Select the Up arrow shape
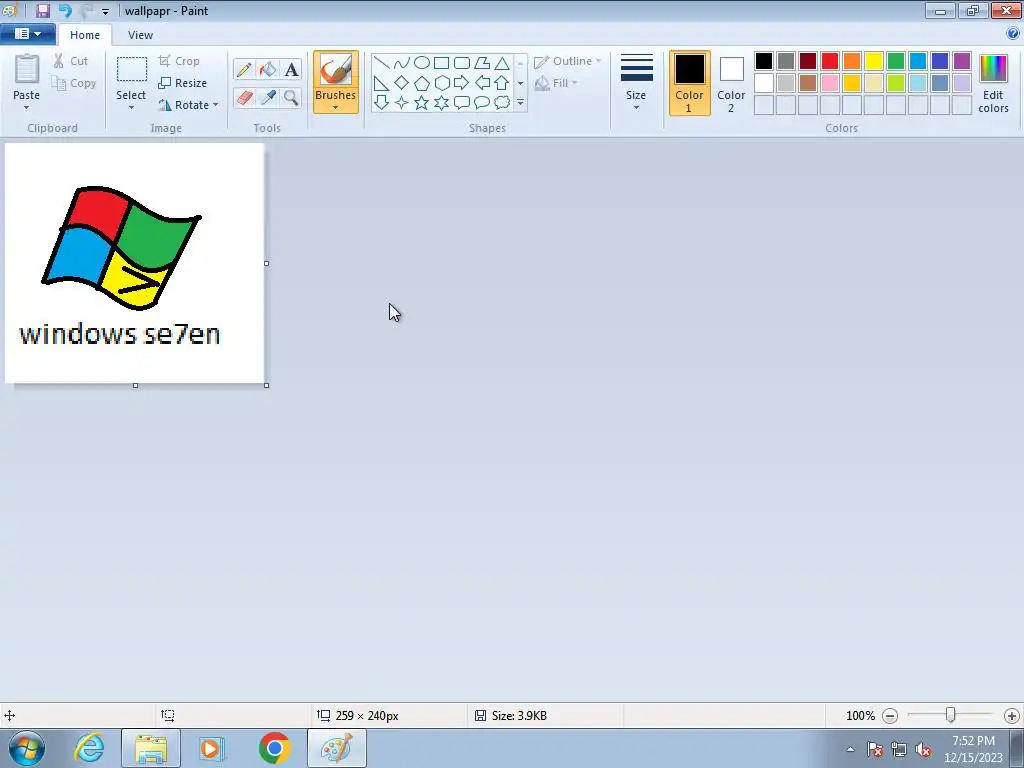 pyautogui.click(x=502, y=83)
